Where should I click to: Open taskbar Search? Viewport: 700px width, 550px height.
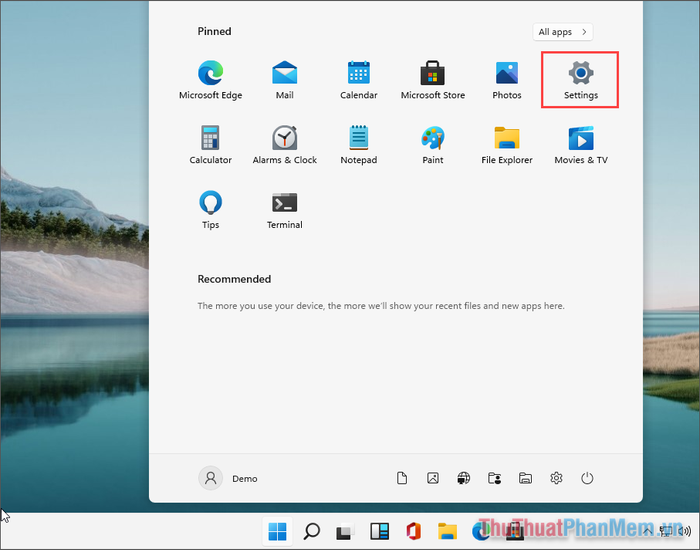point(311,531)
